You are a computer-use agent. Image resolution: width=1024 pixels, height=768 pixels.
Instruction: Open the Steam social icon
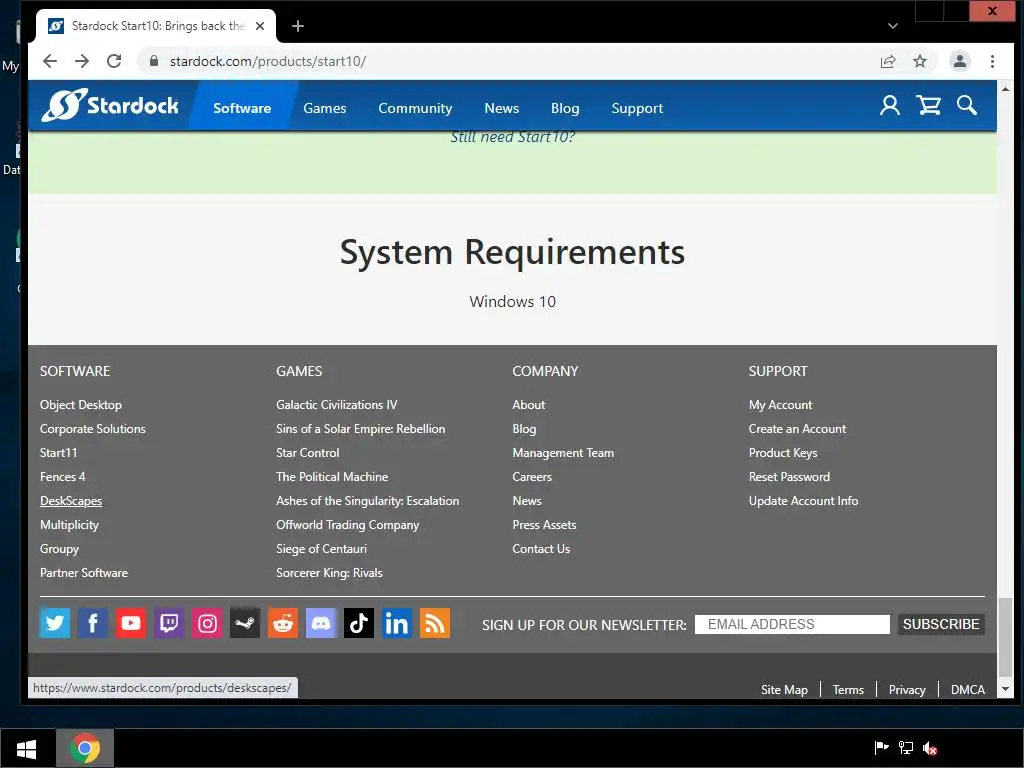(245, 623)
